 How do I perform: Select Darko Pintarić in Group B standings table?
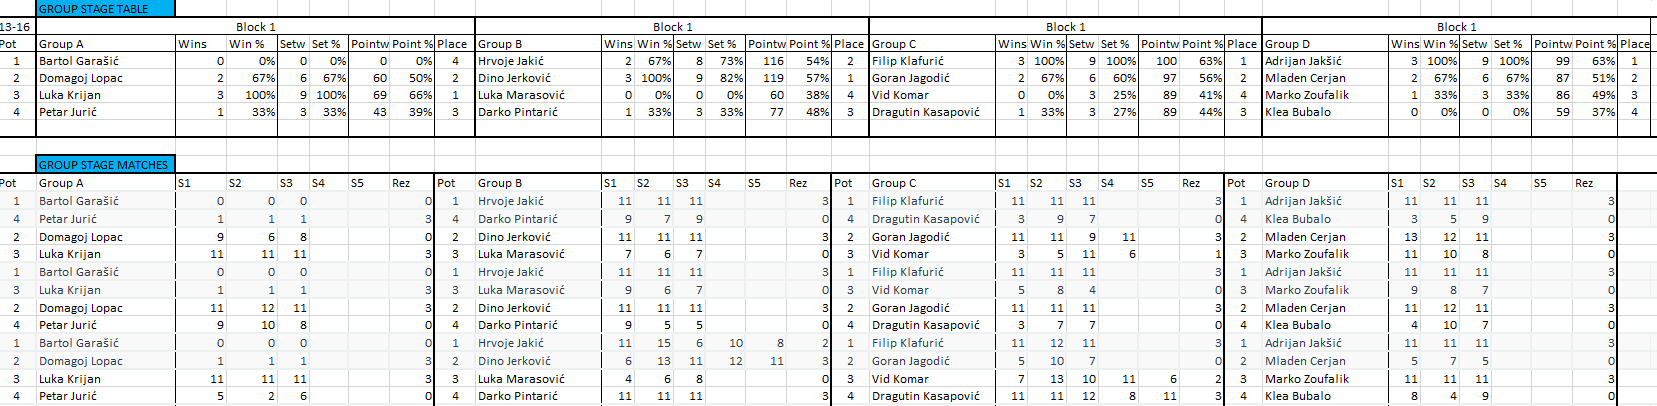[x=518, y=112]
